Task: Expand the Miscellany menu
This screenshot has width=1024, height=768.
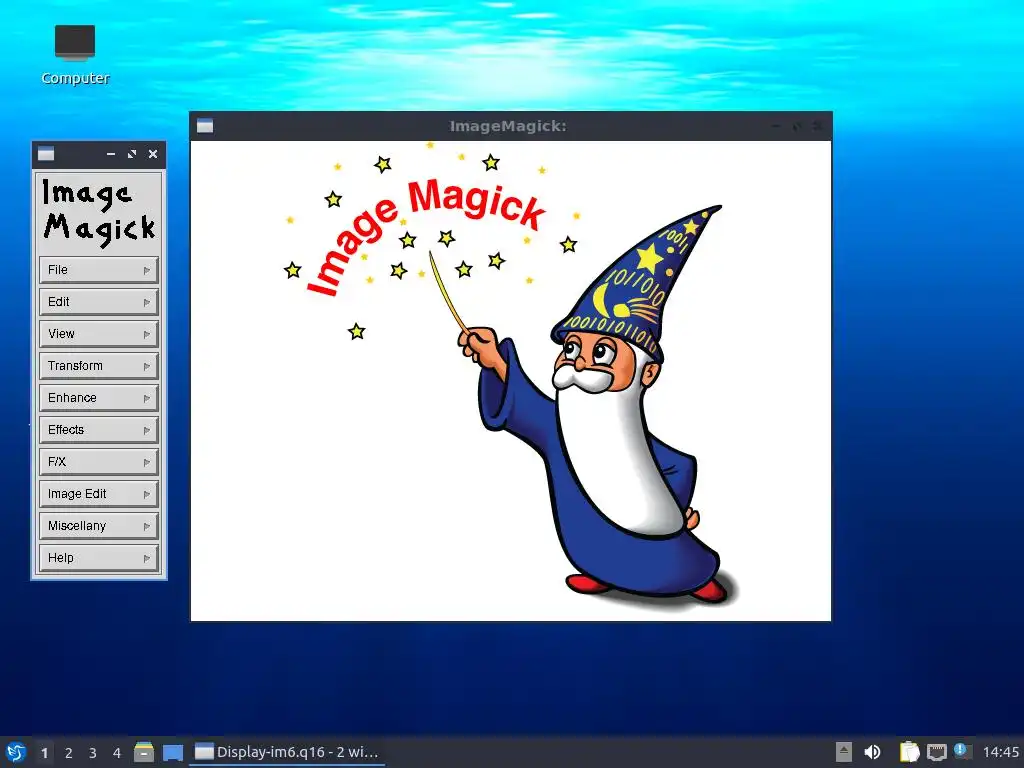Action: [99, 526]
